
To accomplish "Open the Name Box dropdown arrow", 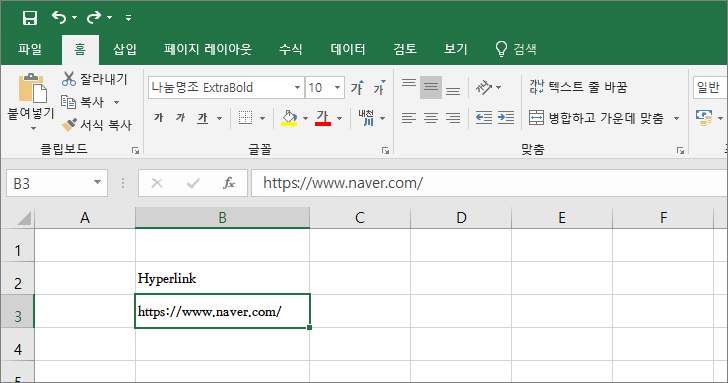I will point(97,182).
